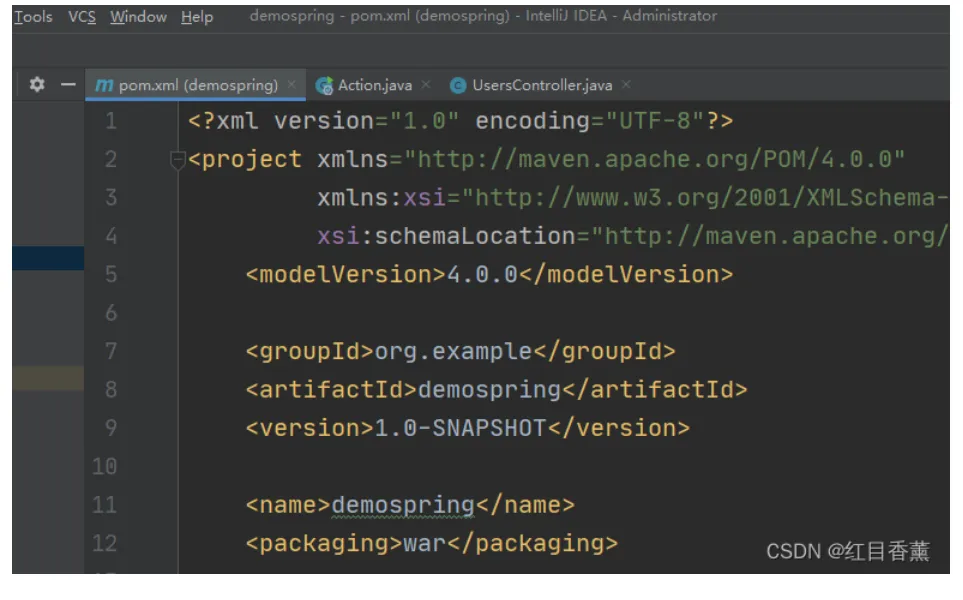
Task: Click the 'xsi:schemaLocation' attribute name
Action: coord(446,236)
